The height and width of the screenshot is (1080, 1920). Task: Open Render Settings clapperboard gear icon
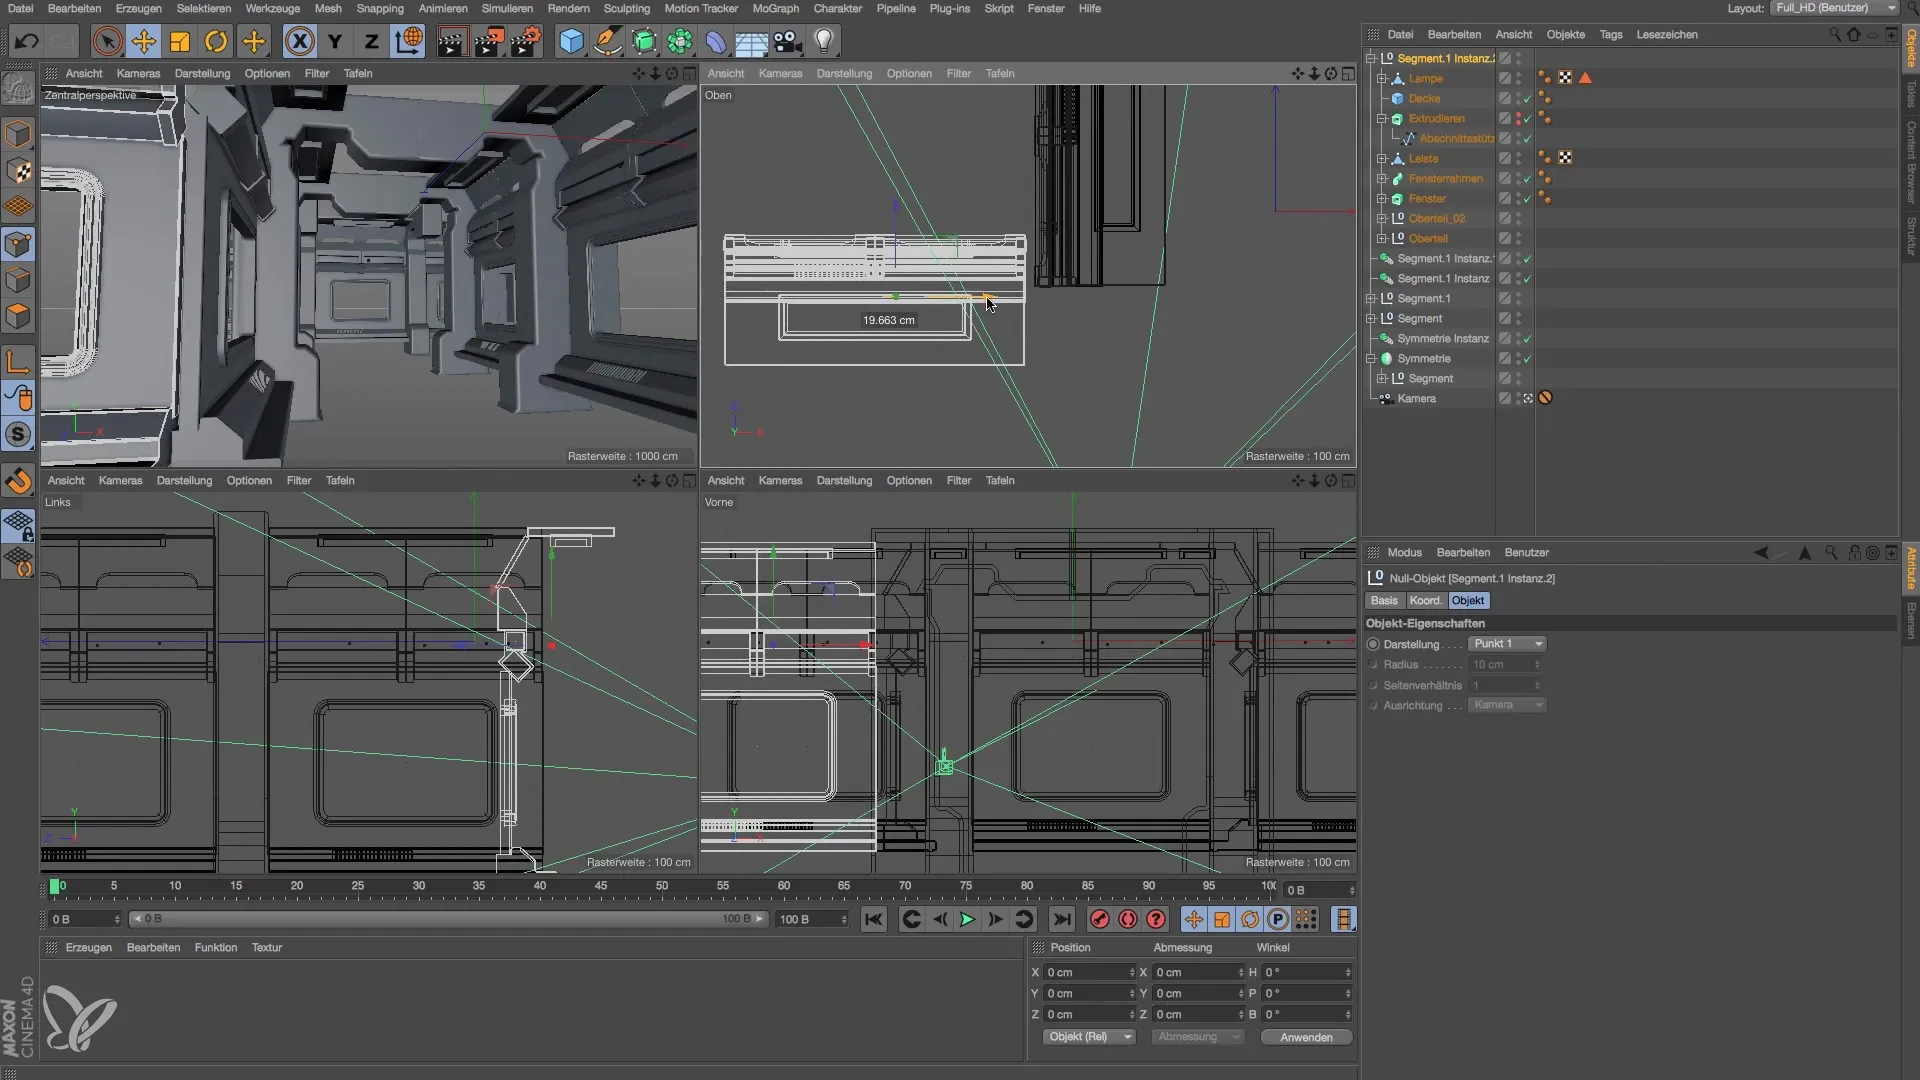point(526,41)
